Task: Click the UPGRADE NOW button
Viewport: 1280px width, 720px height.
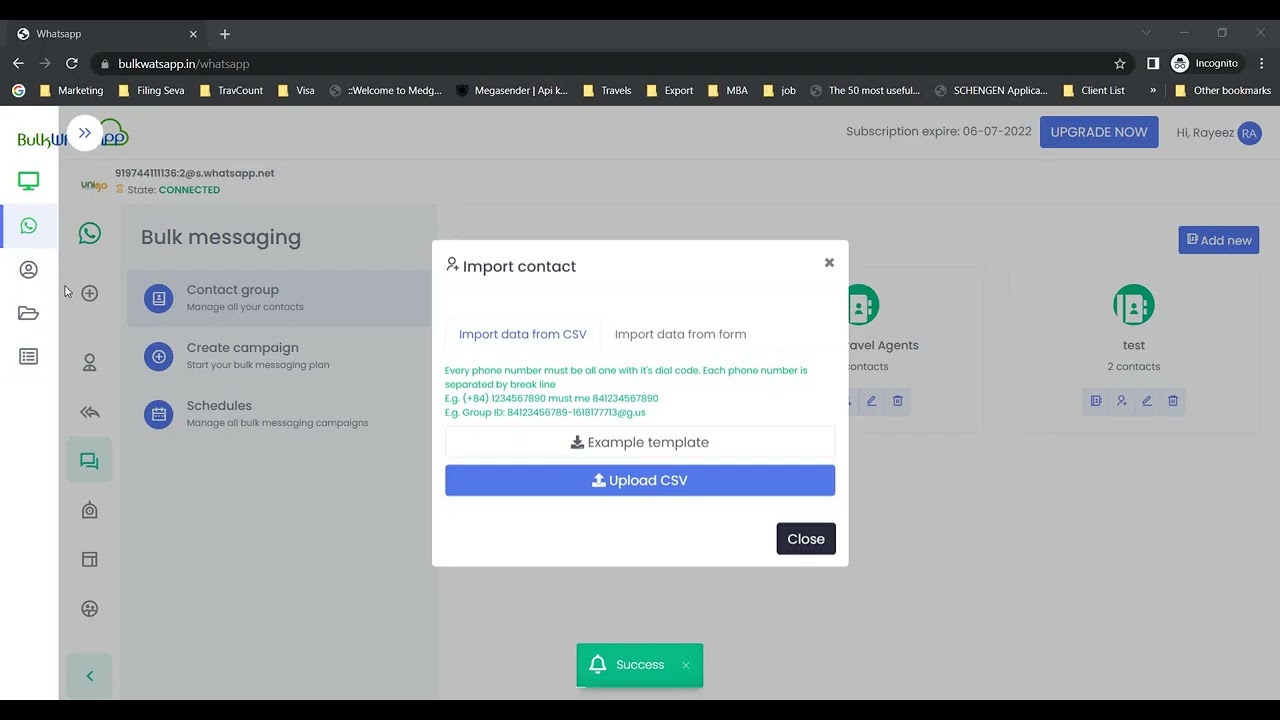Action: pyautogui.click(x=1099, y=132)
